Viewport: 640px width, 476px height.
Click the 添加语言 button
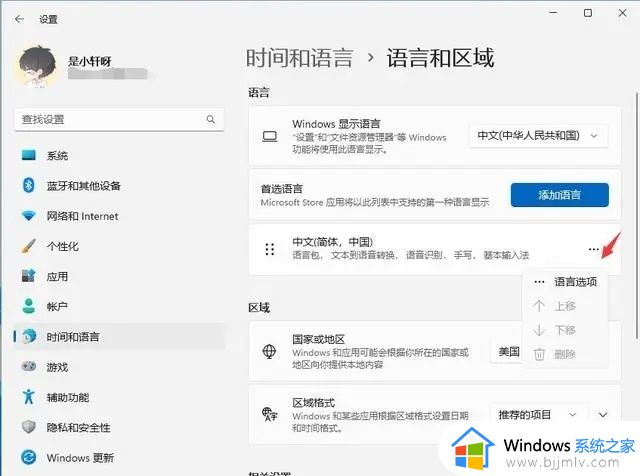560,195
